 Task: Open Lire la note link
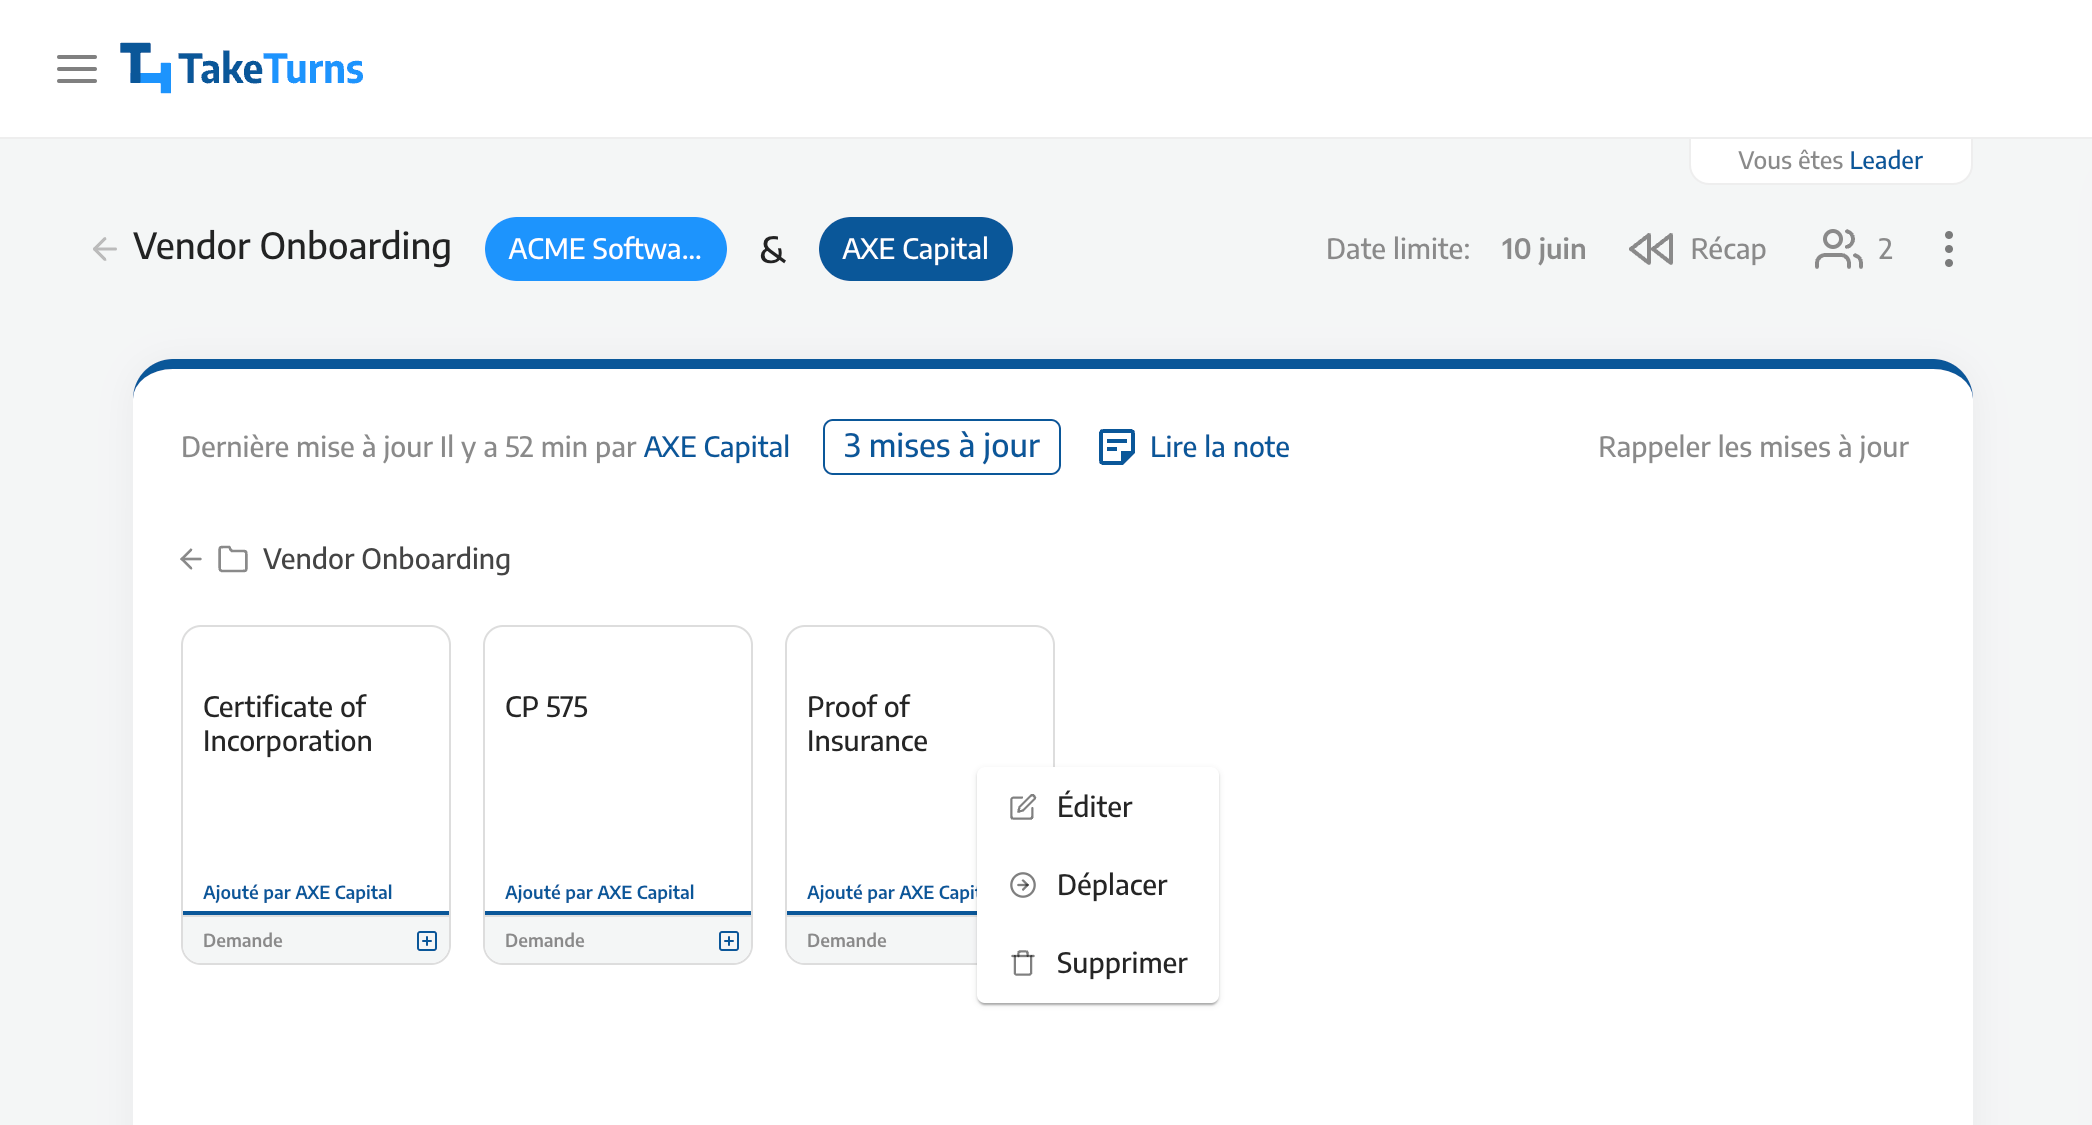[1219, 447]
